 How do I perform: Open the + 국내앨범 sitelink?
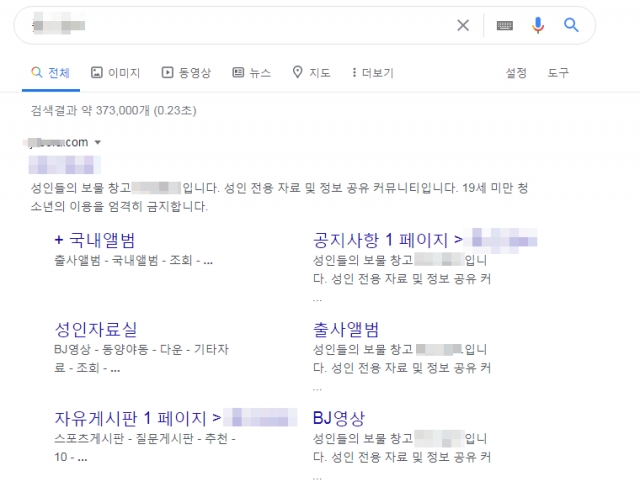tap(95, 240)
